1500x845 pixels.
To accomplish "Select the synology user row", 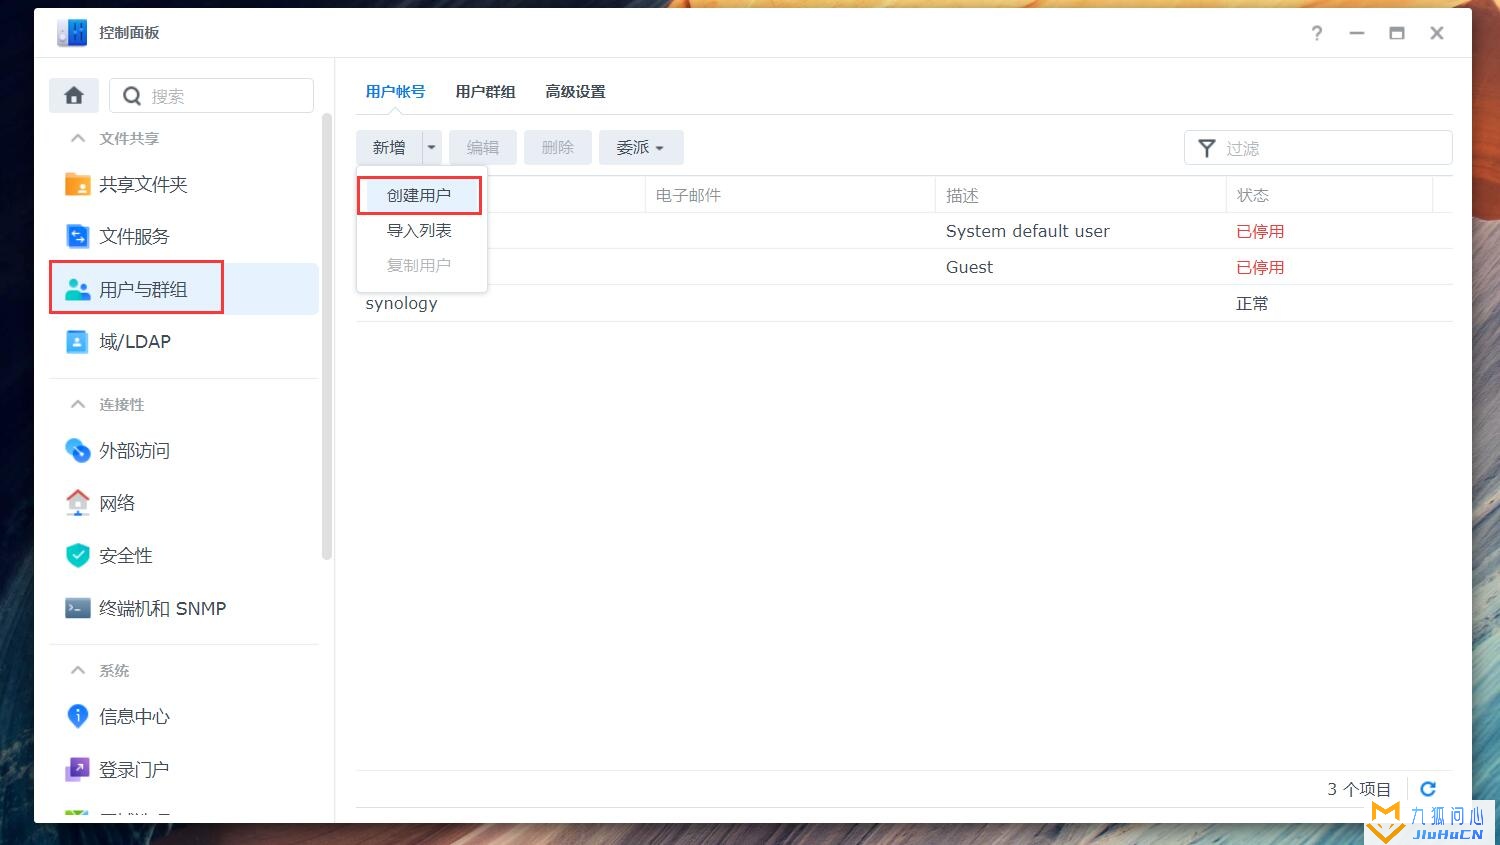I will pyautogui.click(x=904, y=303).
